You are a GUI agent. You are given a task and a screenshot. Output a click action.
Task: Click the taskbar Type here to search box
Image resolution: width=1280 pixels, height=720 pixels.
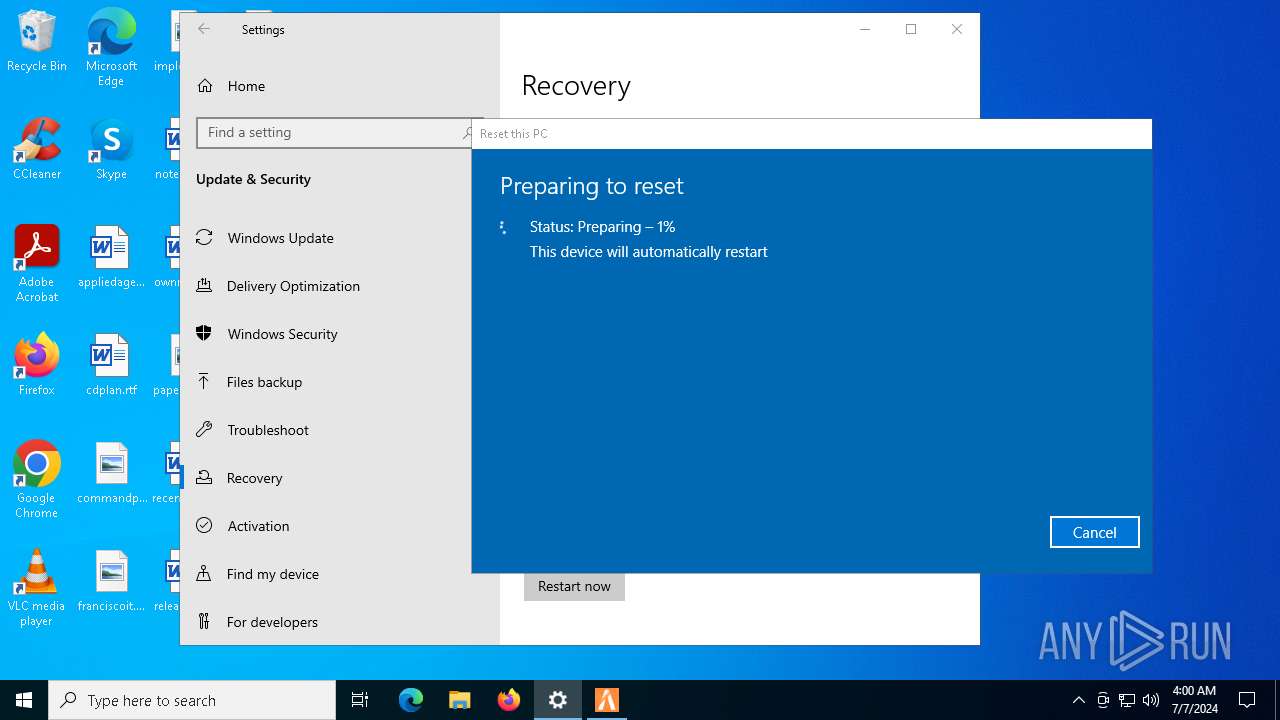point(192,700)
